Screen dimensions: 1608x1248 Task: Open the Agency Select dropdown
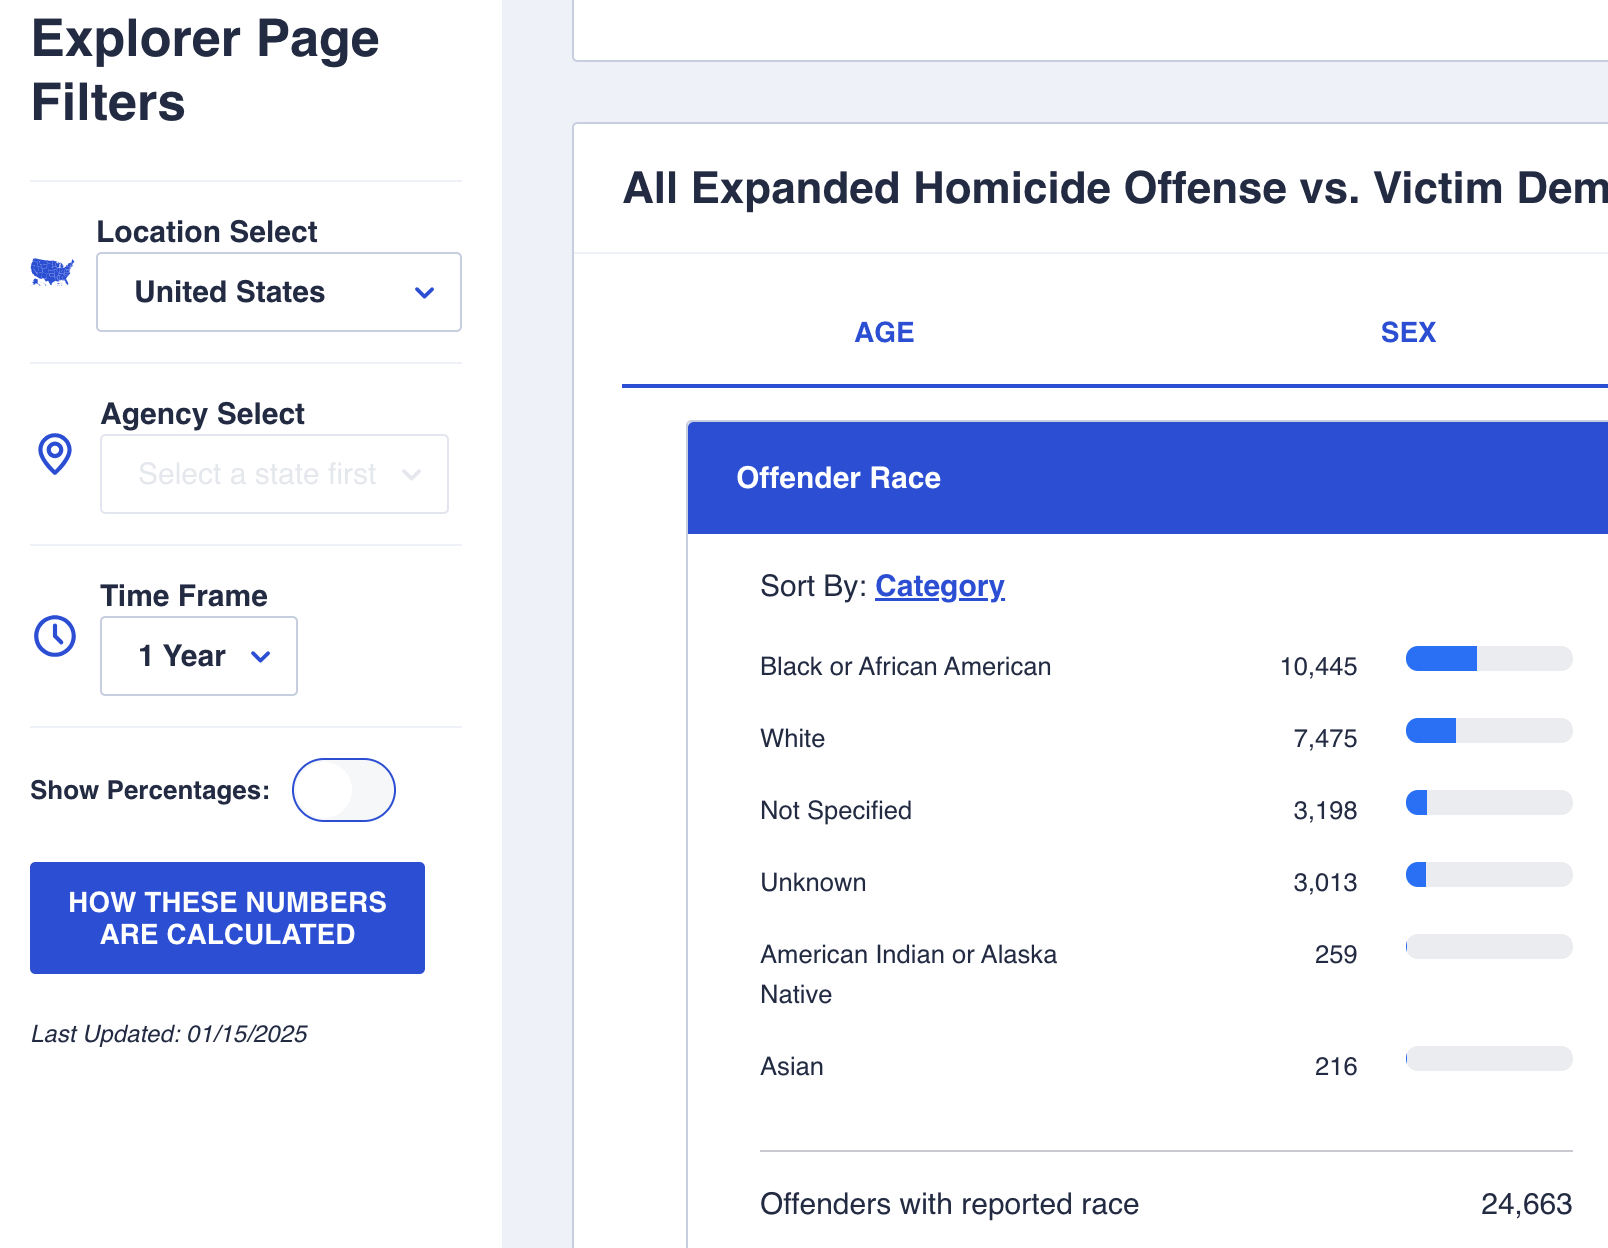click(274, 474)
